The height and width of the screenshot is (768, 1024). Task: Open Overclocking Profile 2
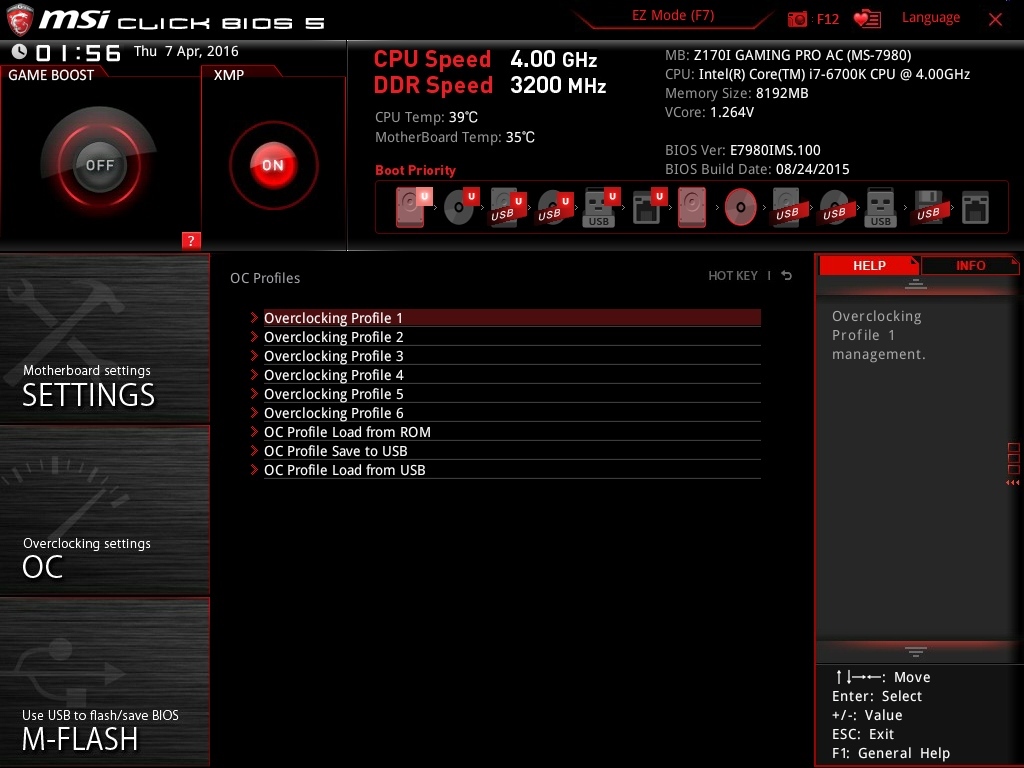(512, 337)
